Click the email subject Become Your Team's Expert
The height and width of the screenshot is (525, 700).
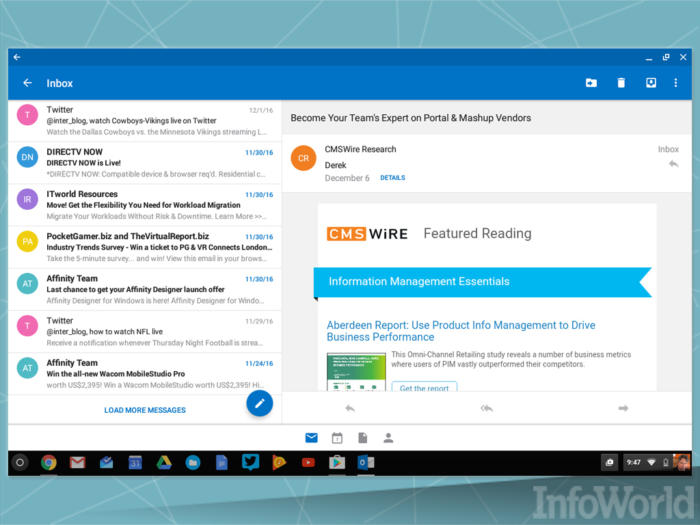point(411,118)
